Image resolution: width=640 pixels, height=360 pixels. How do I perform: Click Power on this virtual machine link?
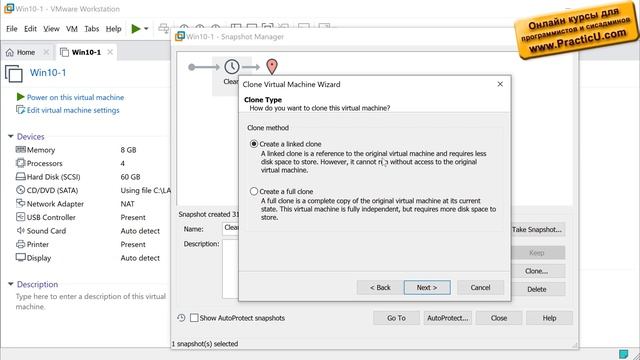(x=75, y=97)
